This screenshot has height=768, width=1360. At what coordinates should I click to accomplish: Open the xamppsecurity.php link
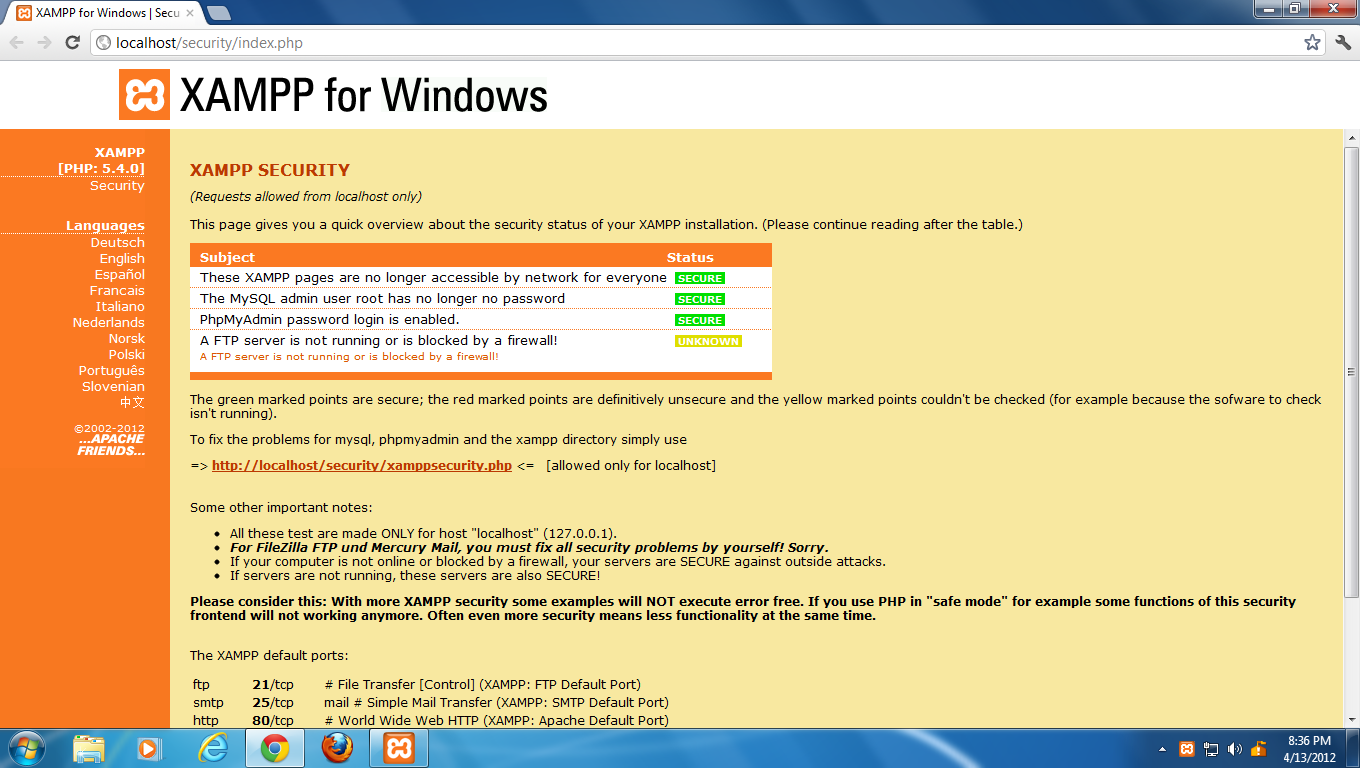[x=362, y=466]
